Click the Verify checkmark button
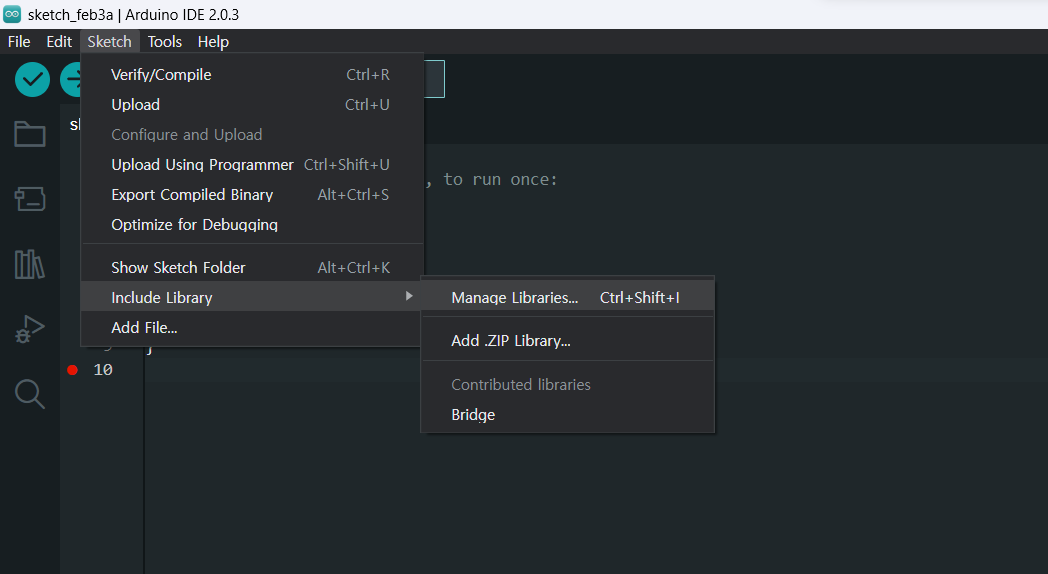Screen dimensions: 1048x574 (32, 80)
